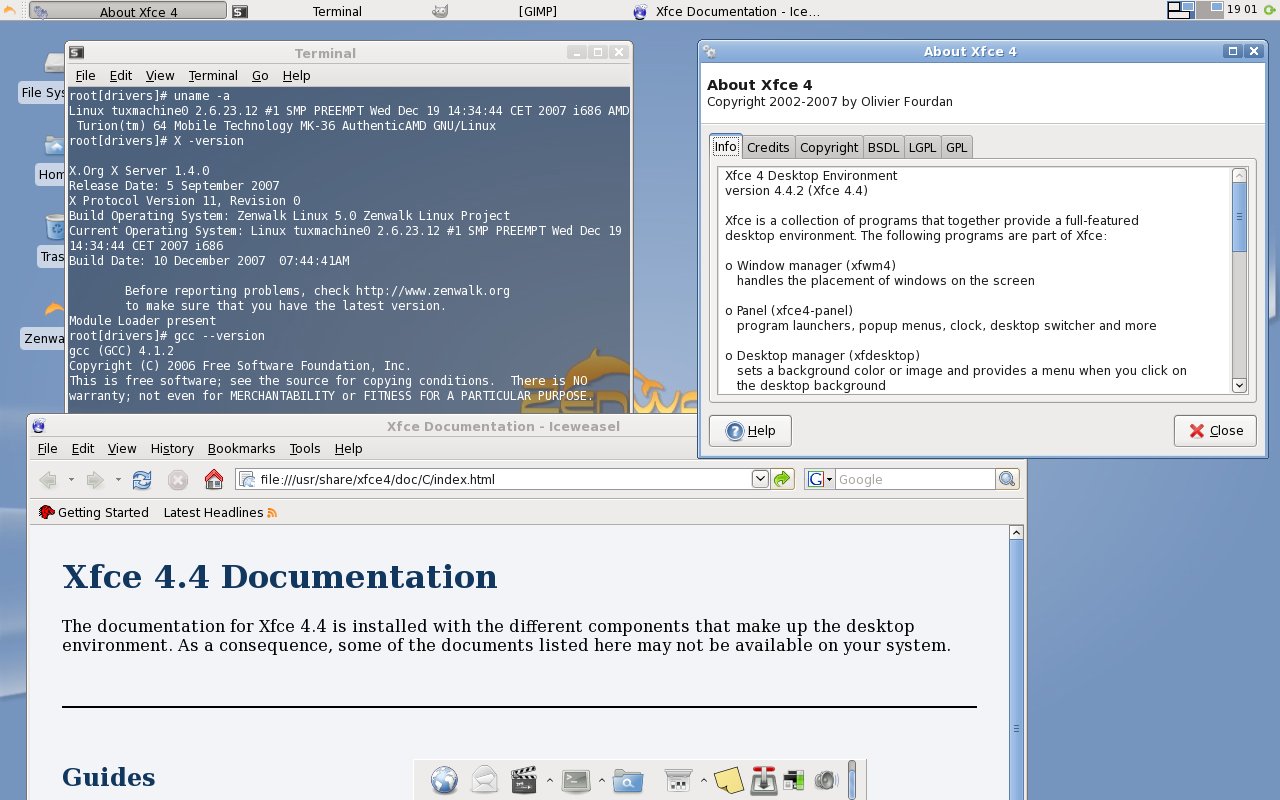Image resolution: width=1280 pixels, height=800 pixels.
Task: Open the Forward history dropdown arrow
Action: [x=118, y=480]
